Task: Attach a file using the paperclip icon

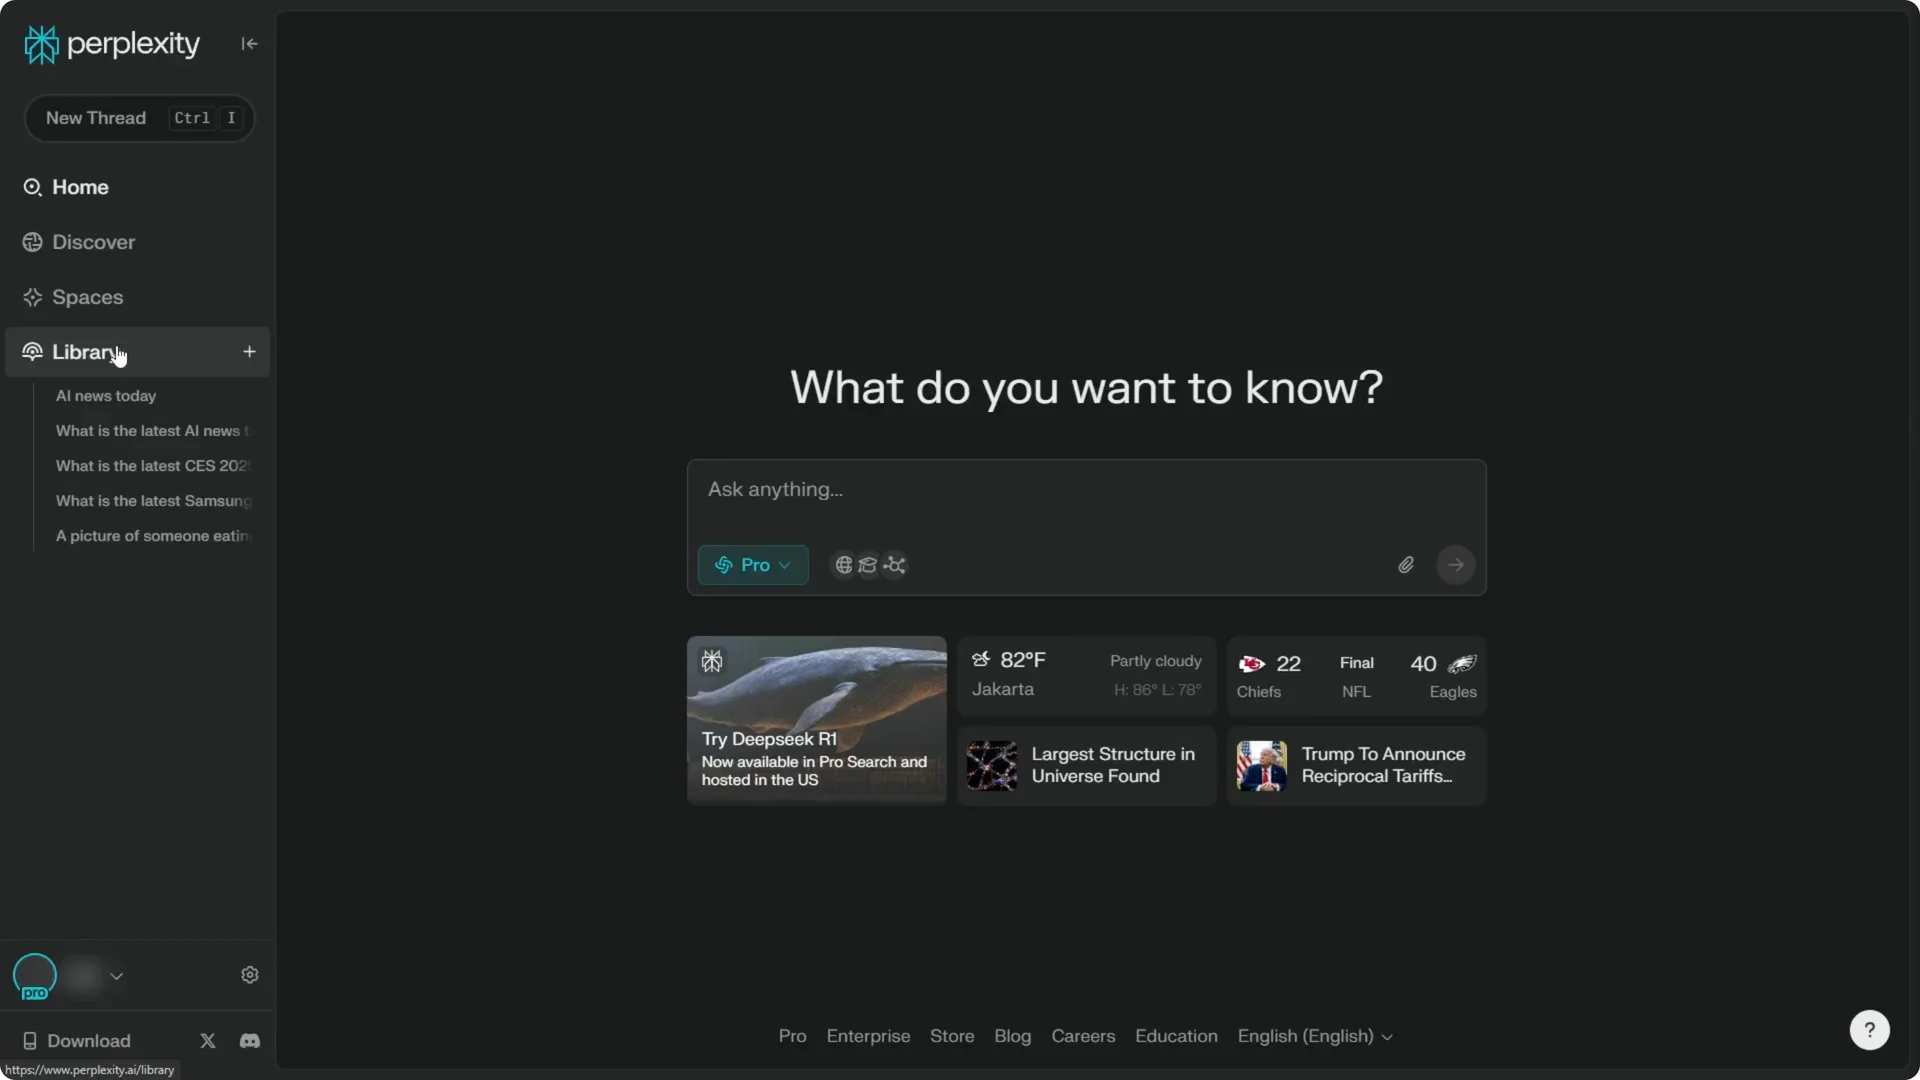Action: (x=1405, y=564)
